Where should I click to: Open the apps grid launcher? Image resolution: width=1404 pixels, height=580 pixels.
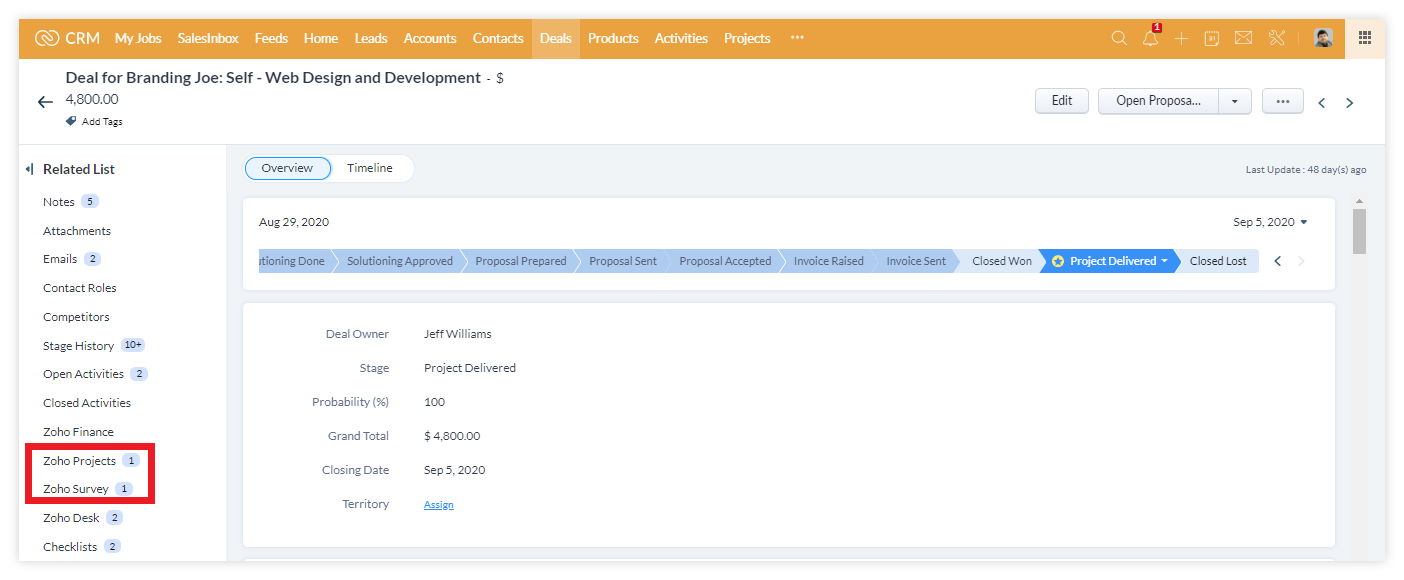tap(1365, 38)
